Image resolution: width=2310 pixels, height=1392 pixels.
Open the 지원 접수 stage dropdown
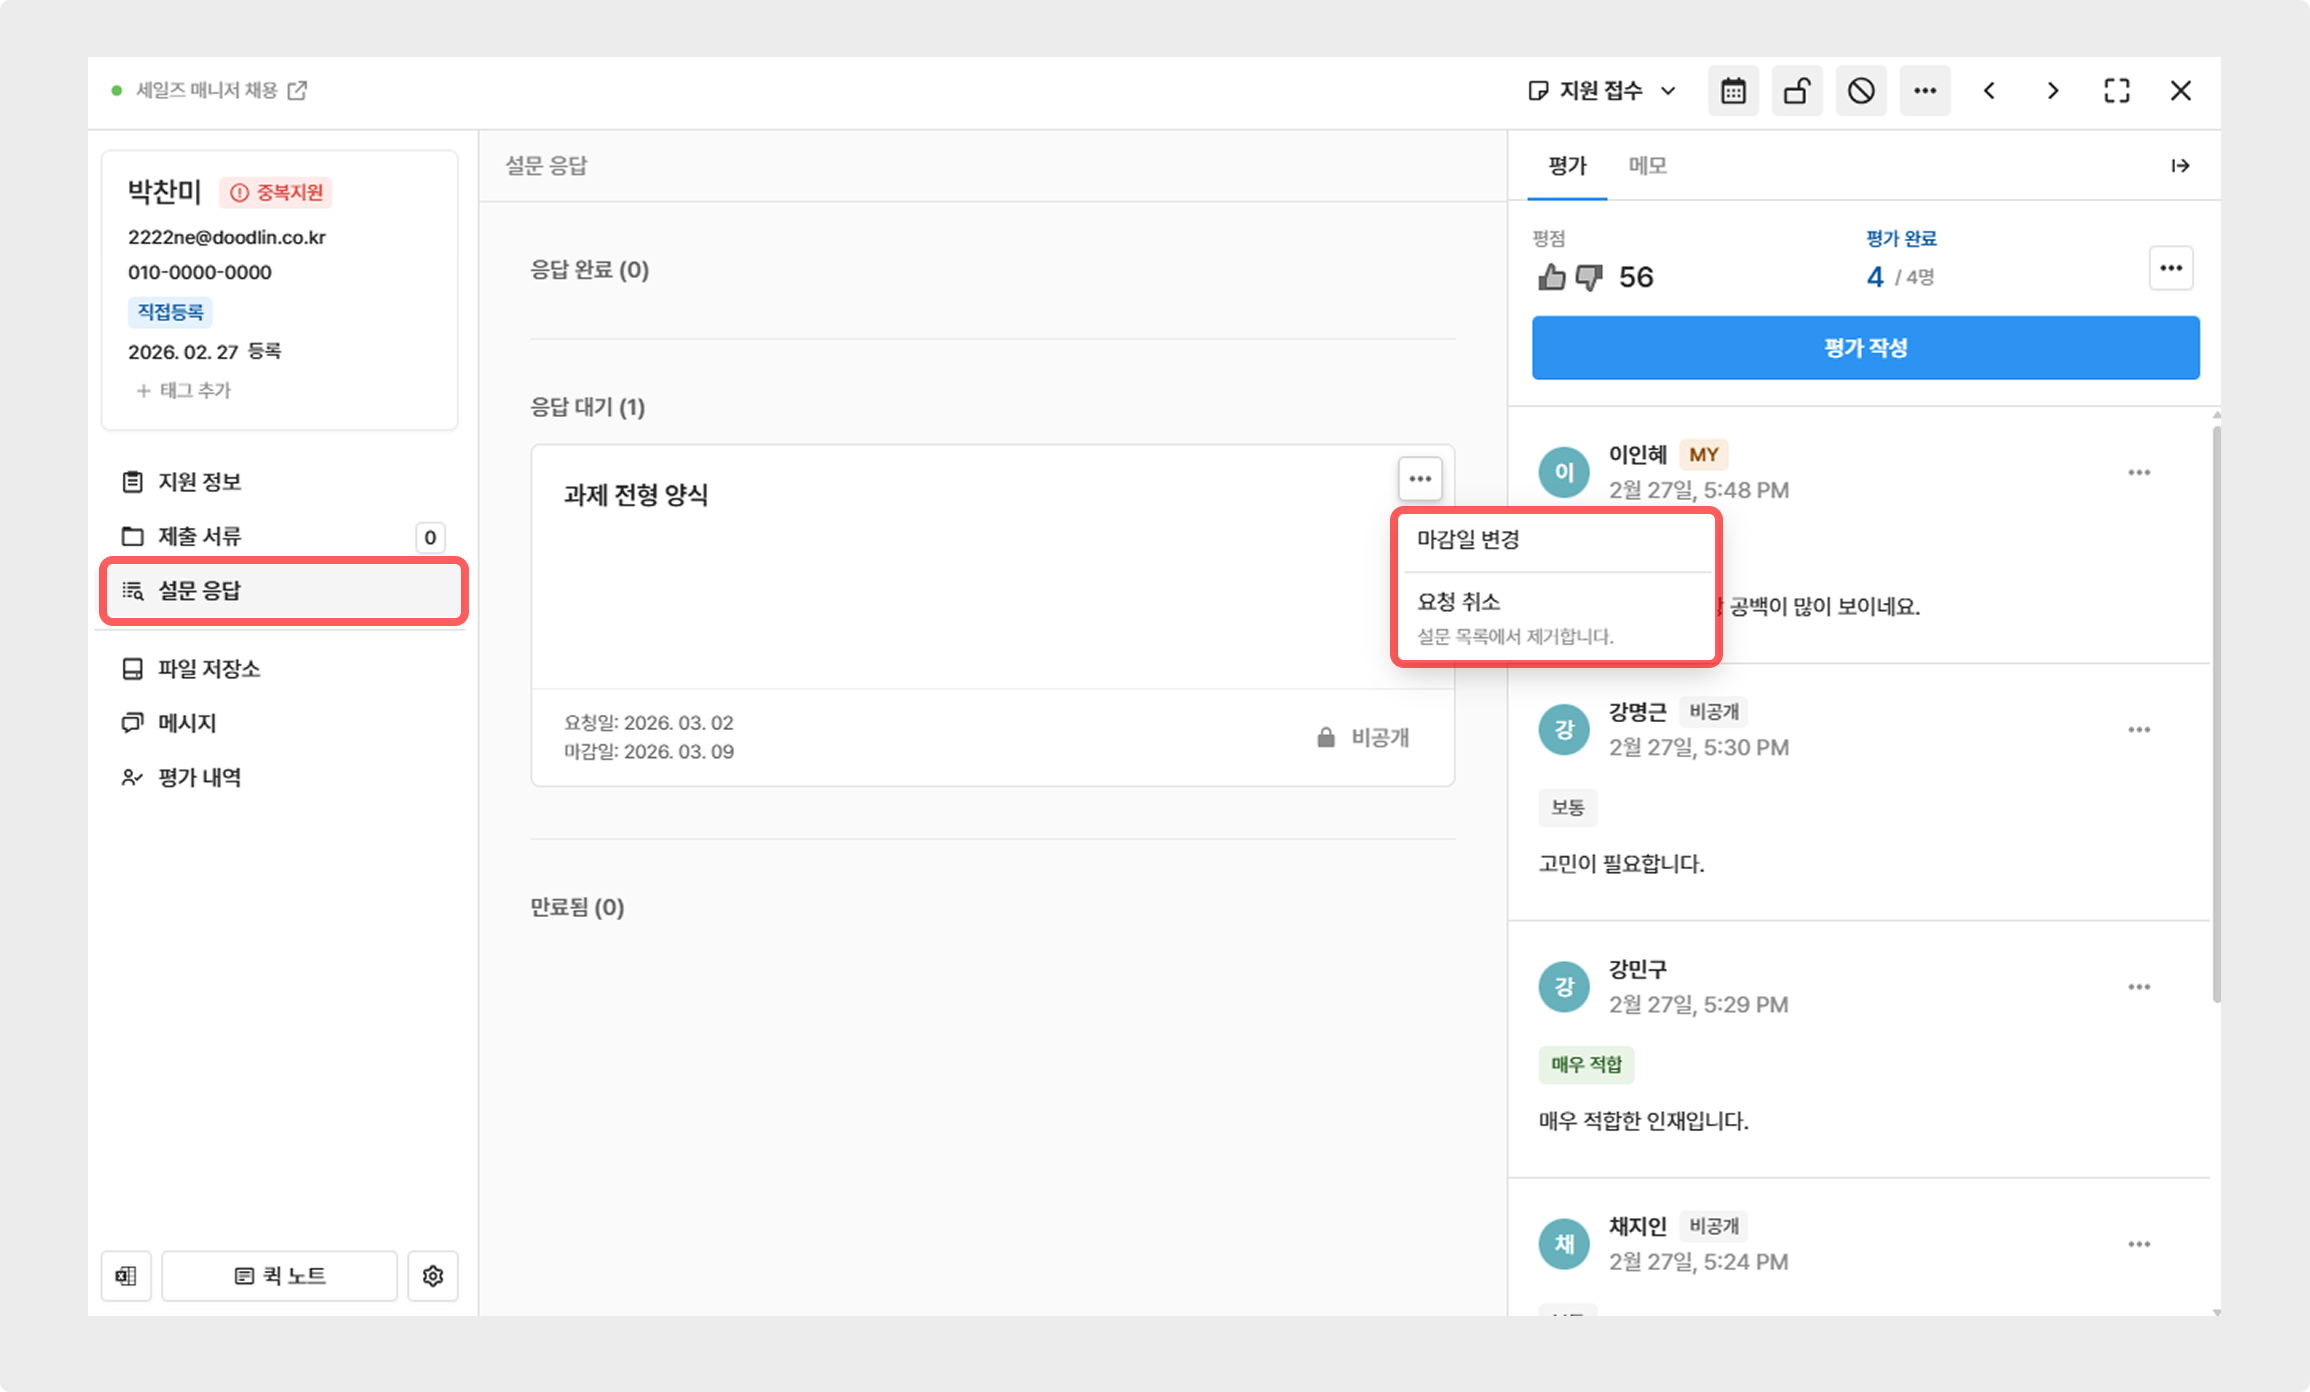[x=1603, y=91]
